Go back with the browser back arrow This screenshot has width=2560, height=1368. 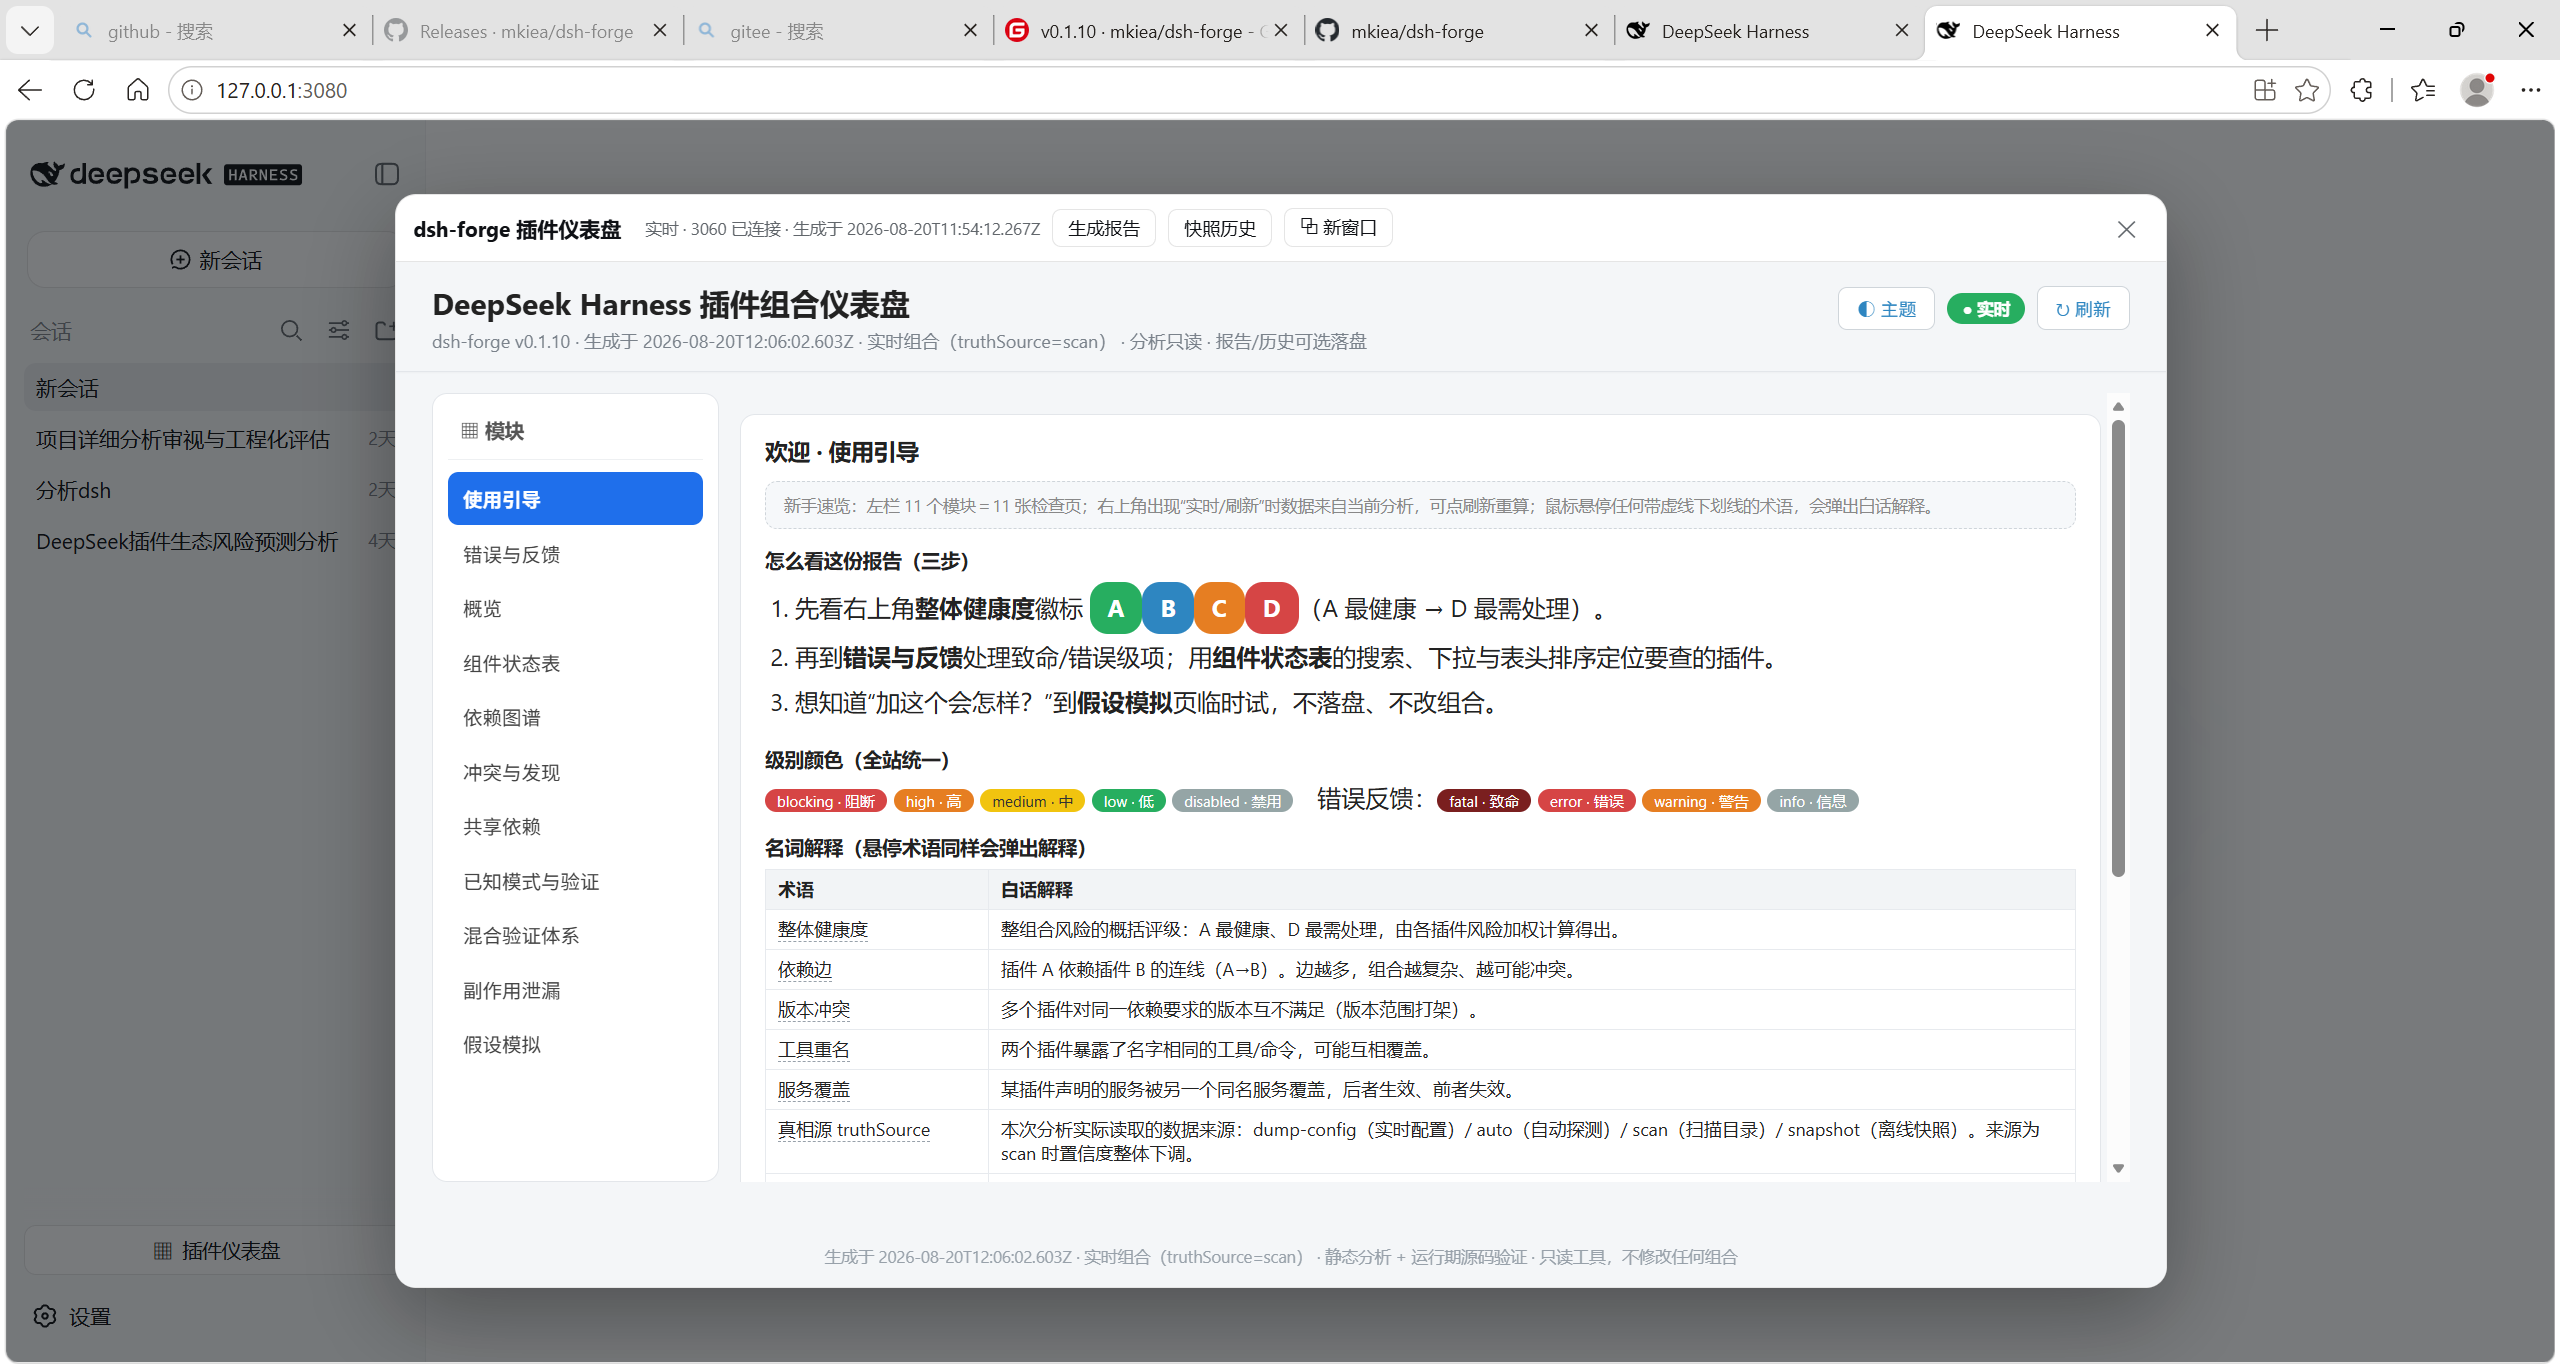click(x=30, y=90)
